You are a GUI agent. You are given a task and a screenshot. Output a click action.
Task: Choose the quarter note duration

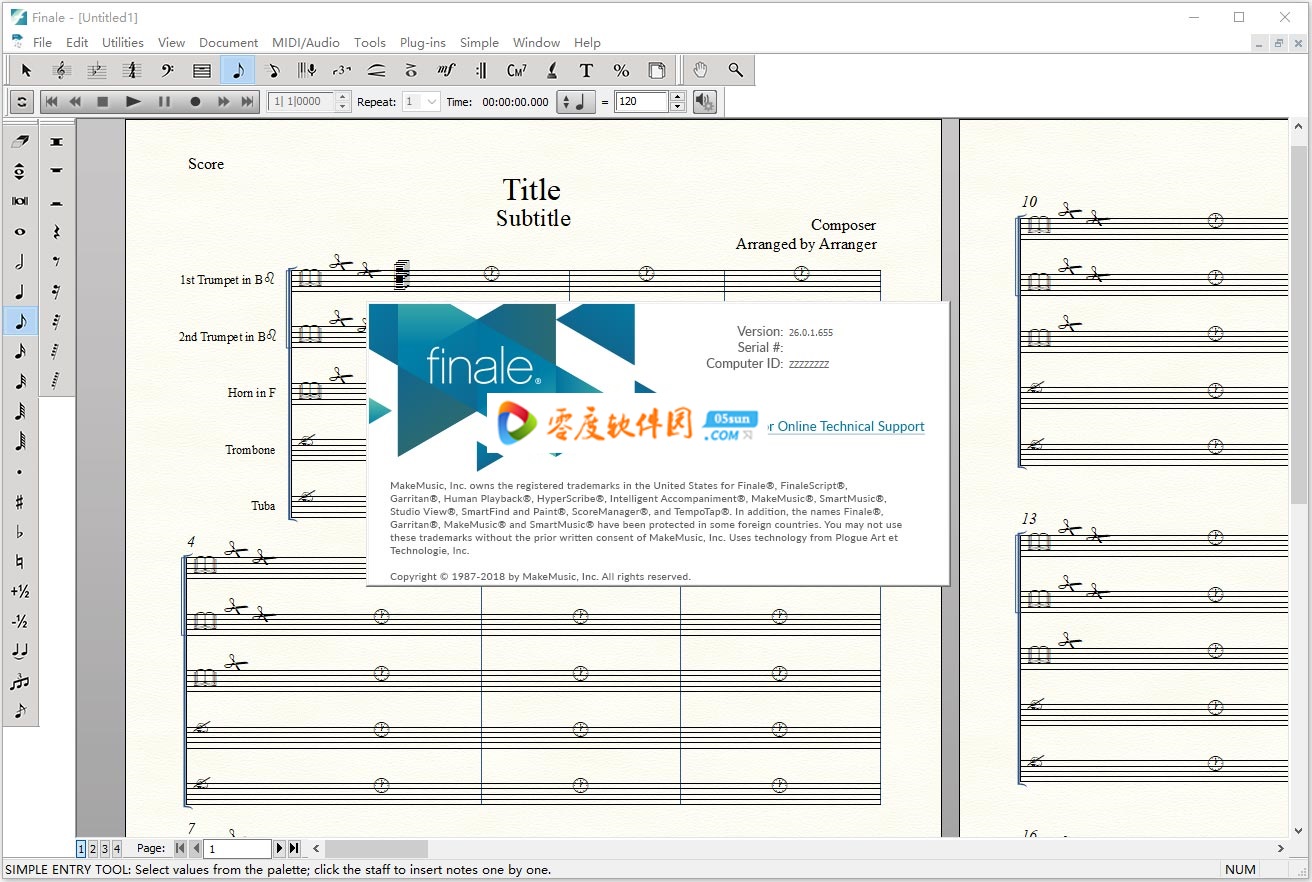tap(20, 291)
